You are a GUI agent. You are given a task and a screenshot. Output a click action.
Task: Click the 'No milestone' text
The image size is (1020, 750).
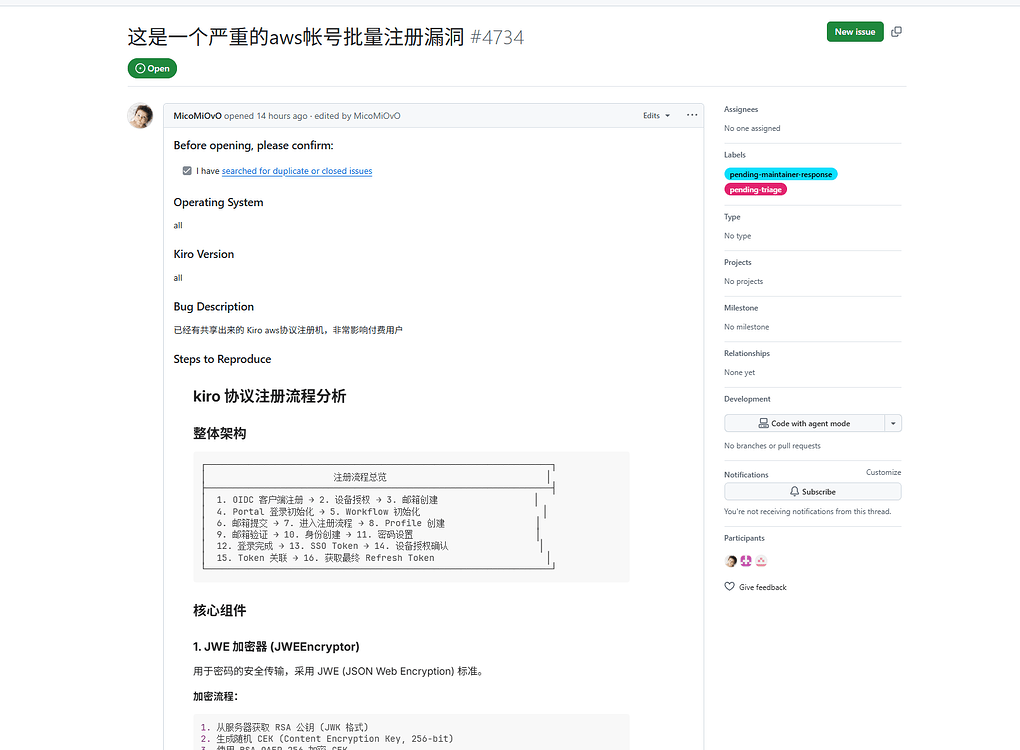(746, 327)
